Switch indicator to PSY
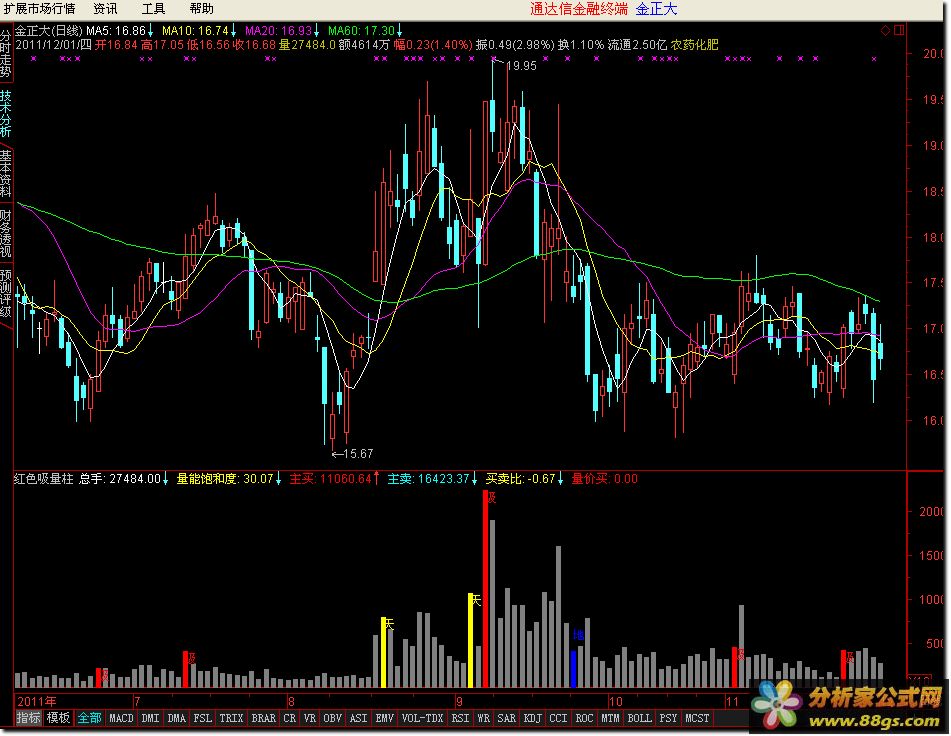This screenshot has width=951, height=736. click(x=668, y=718)
